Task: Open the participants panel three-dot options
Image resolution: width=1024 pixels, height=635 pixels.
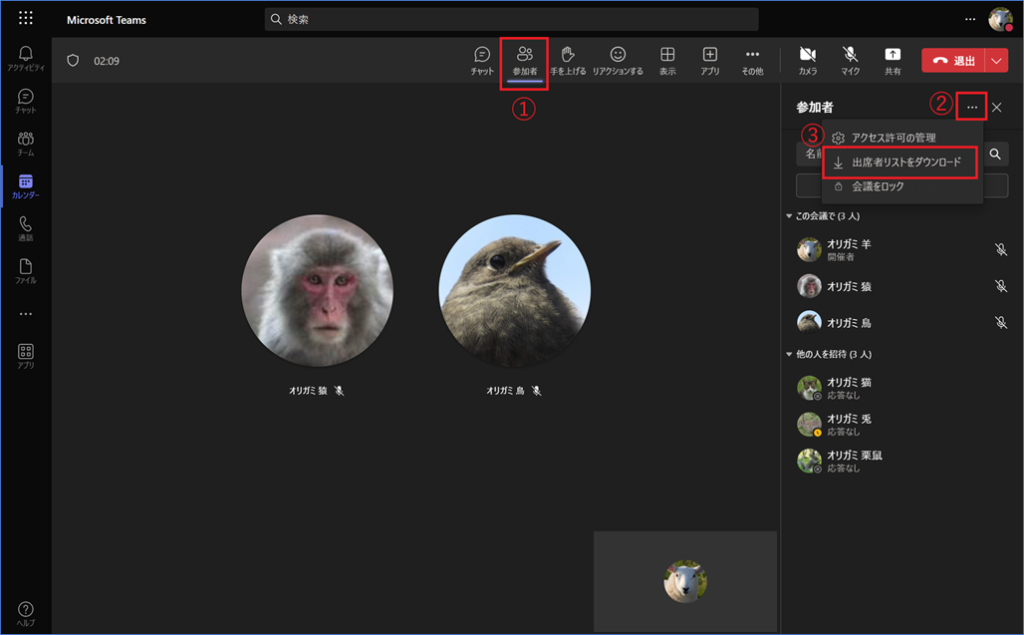Action: 972,107
